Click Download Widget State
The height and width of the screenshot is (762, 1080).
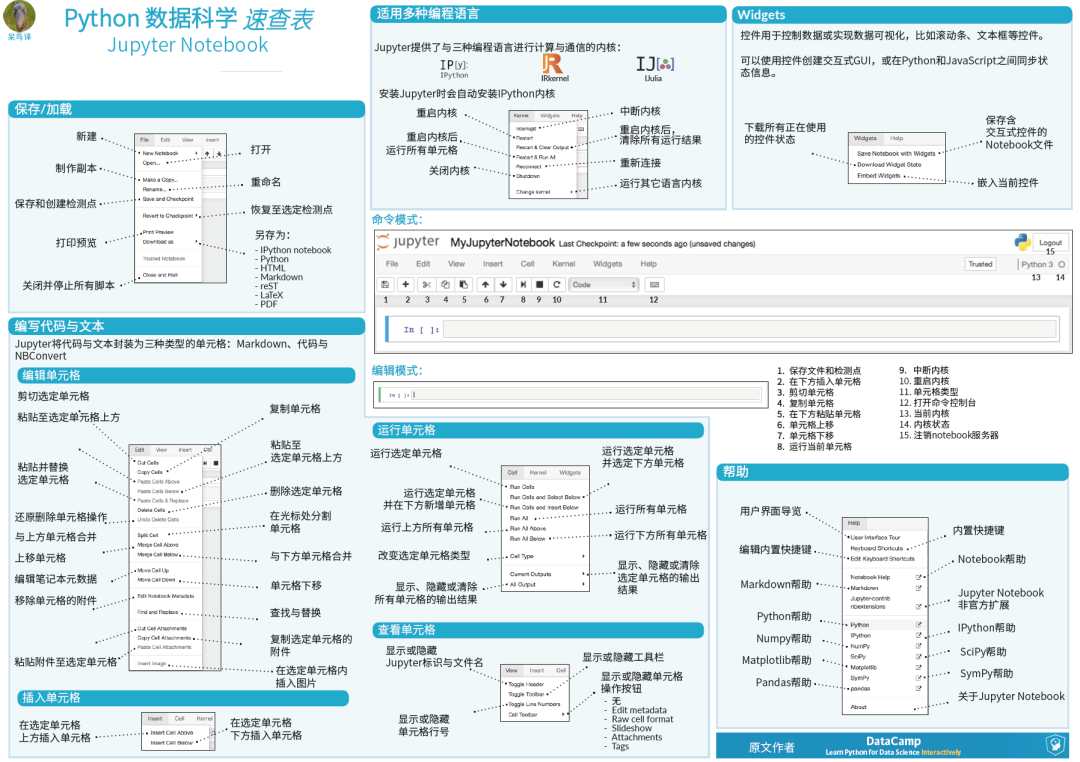pyautogui.click(x=889, y=165)
